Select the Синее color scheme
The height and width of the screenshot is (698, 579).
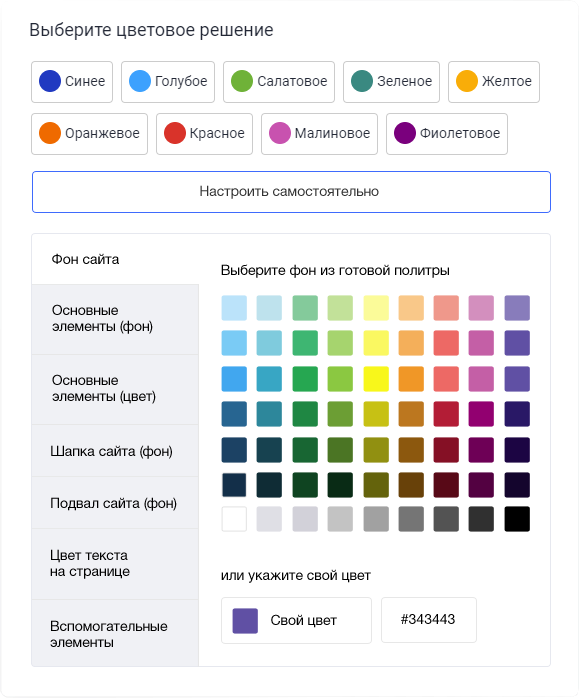pyautogui.click(x=72, y=82)
